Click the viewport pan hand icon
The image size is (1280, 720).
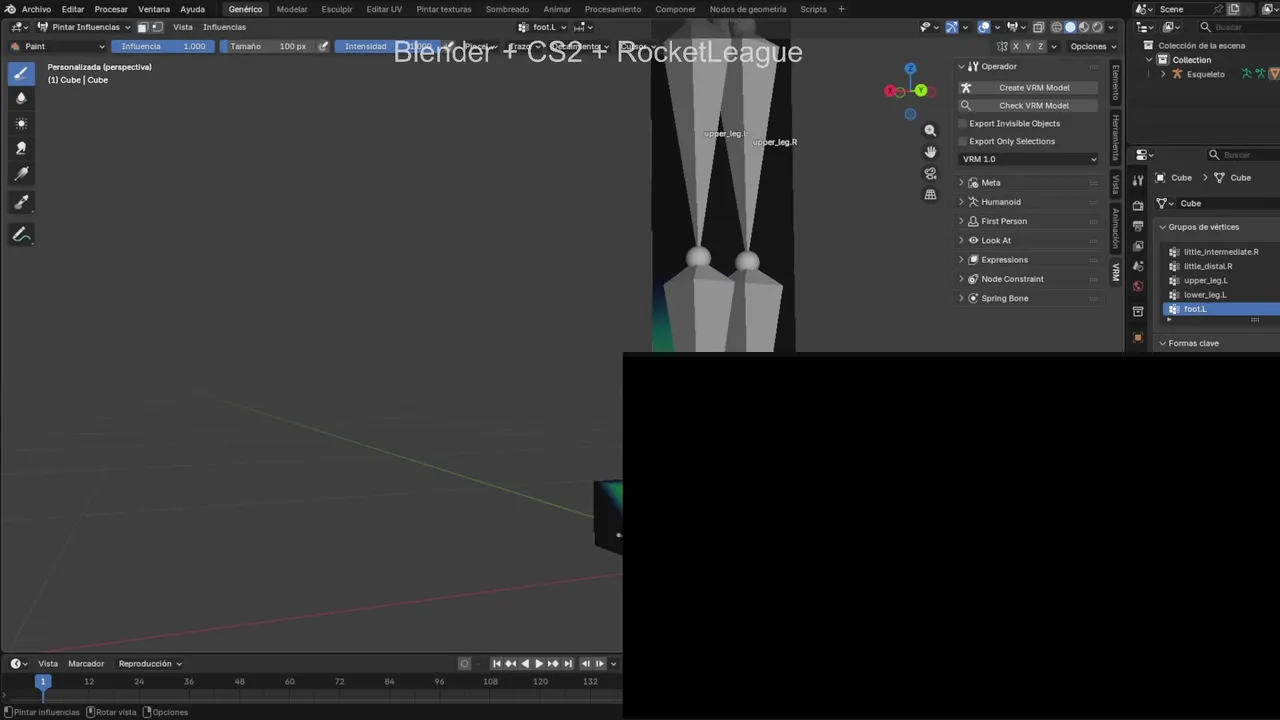930,151
